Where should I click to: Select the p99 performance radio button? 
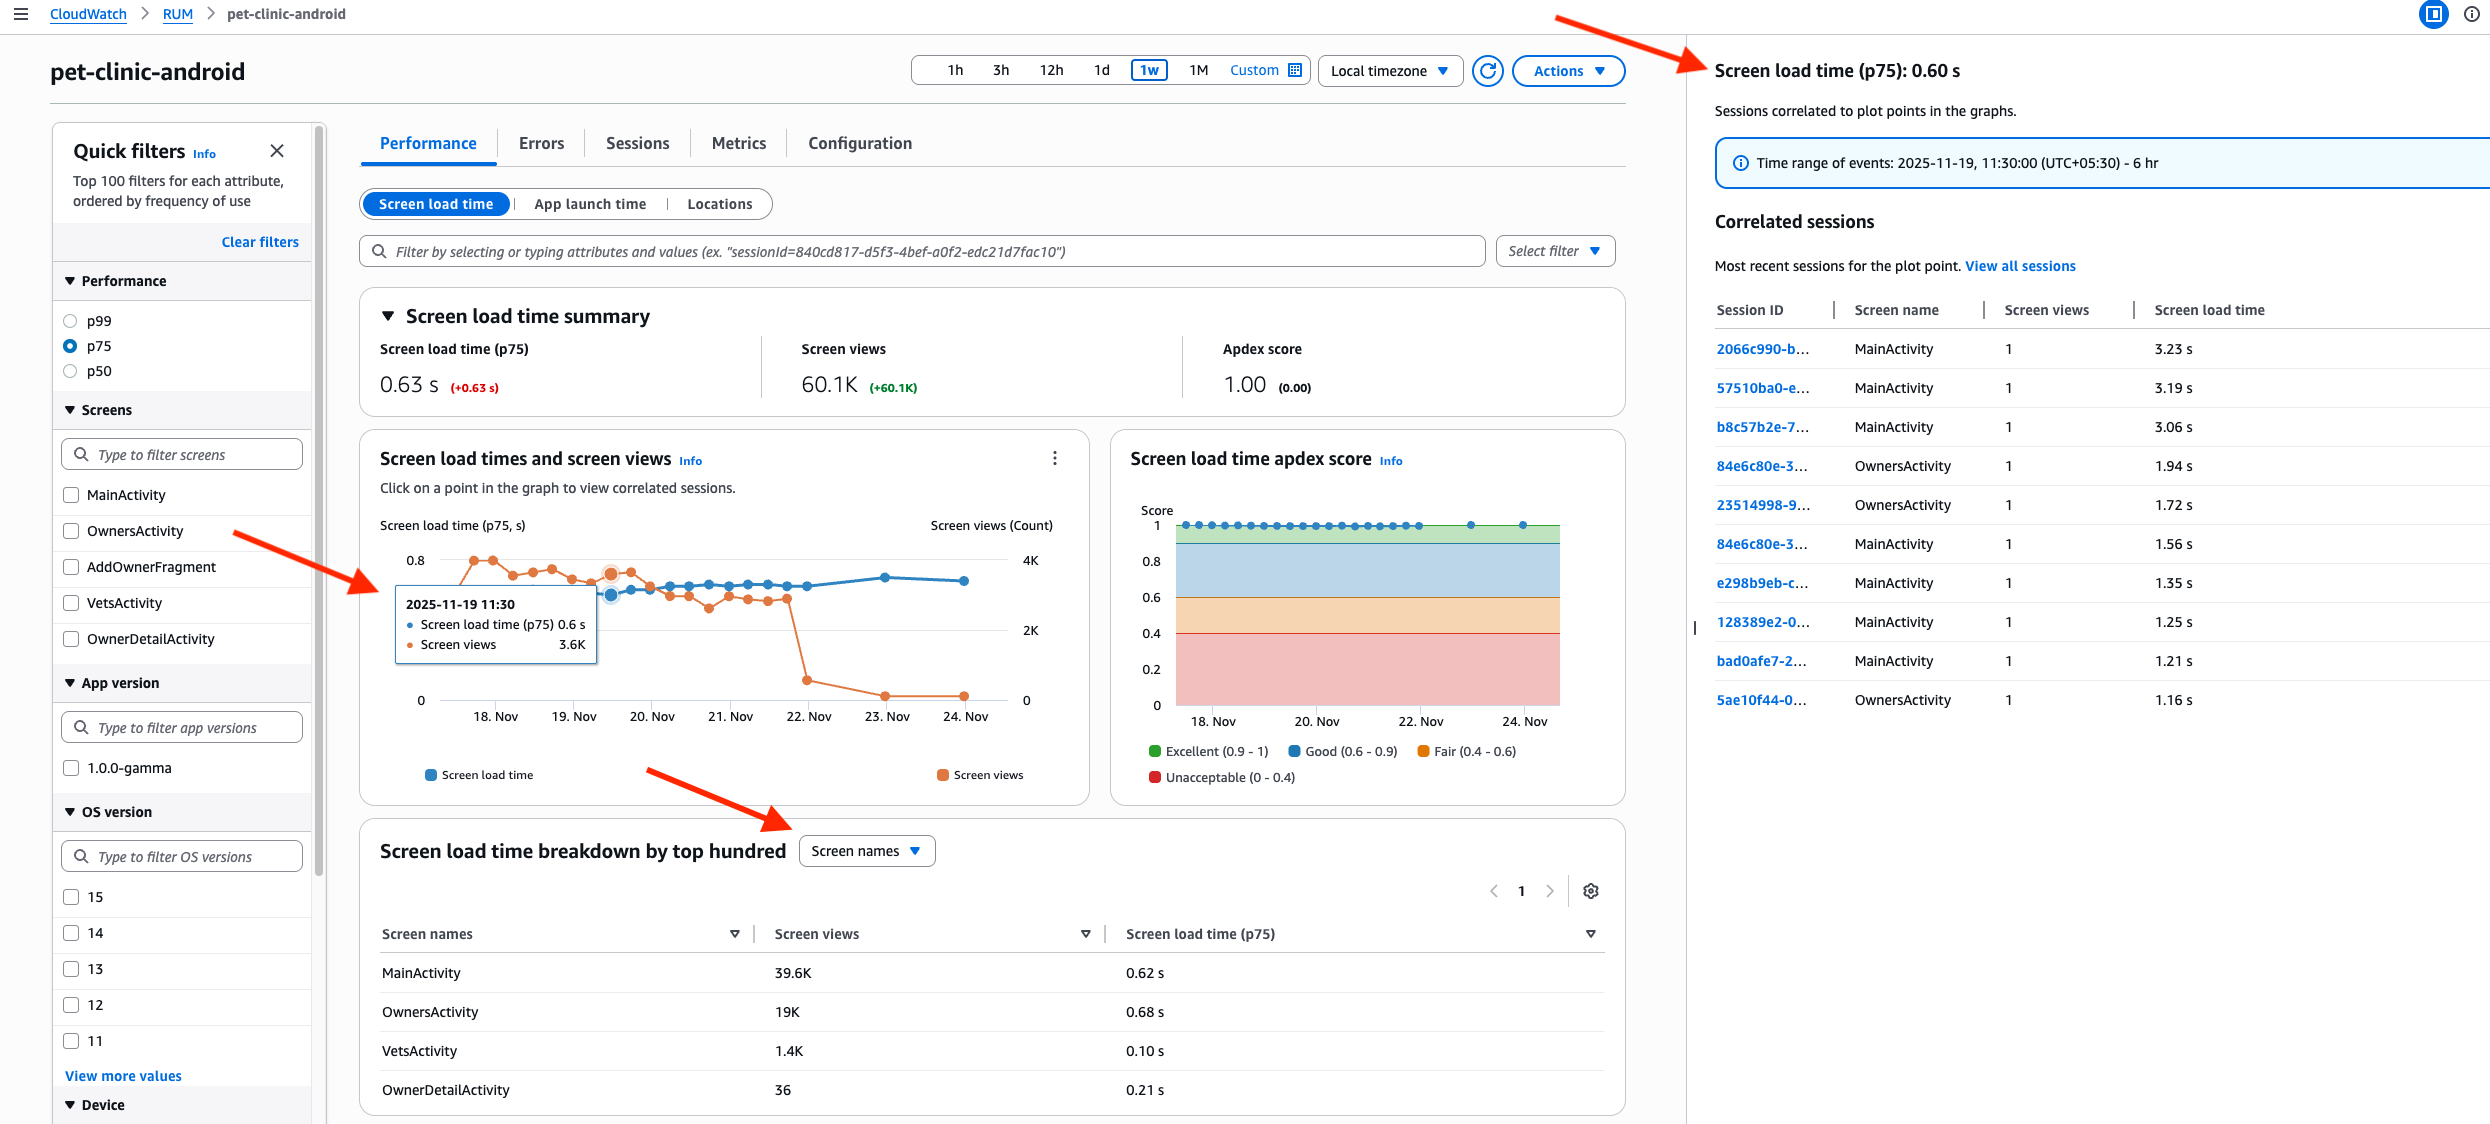70,320
